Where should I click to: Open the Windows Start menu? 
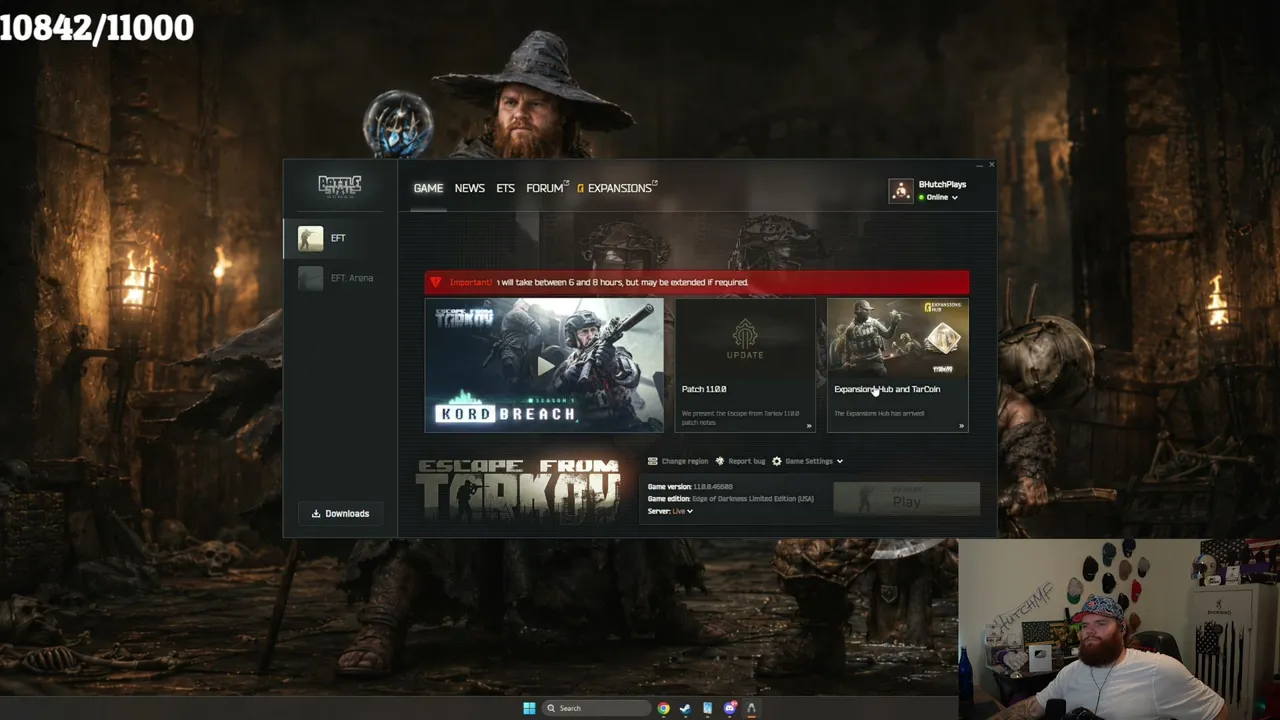(529, 708)
